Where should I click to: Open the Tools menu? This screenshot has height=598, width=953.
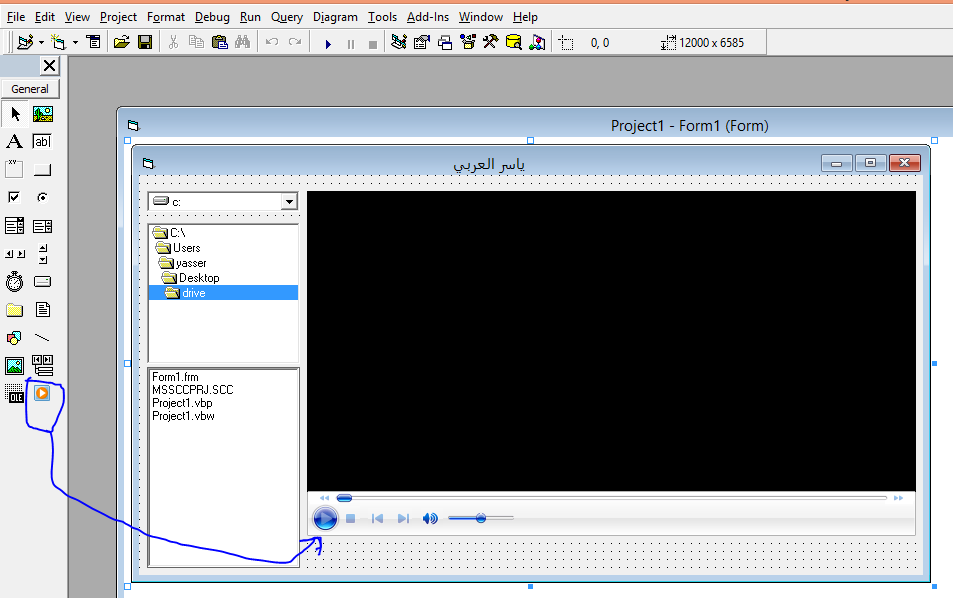(x=382, y=17)
